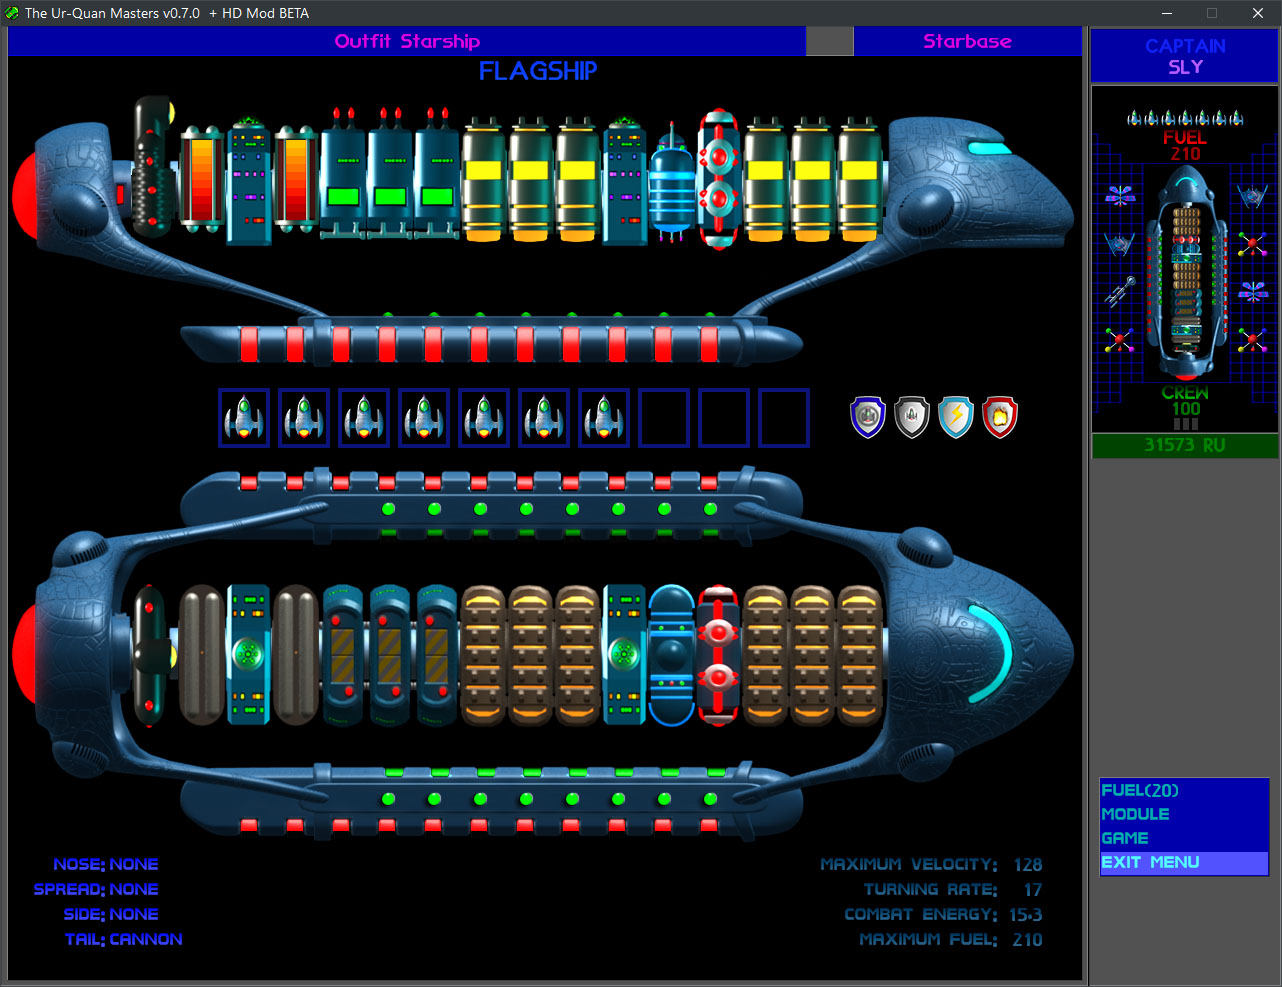The height and width of the screenshot is (987, 1282).
Task: Click the TAIL: CANNON weapon readout
Action: [124, 939]
